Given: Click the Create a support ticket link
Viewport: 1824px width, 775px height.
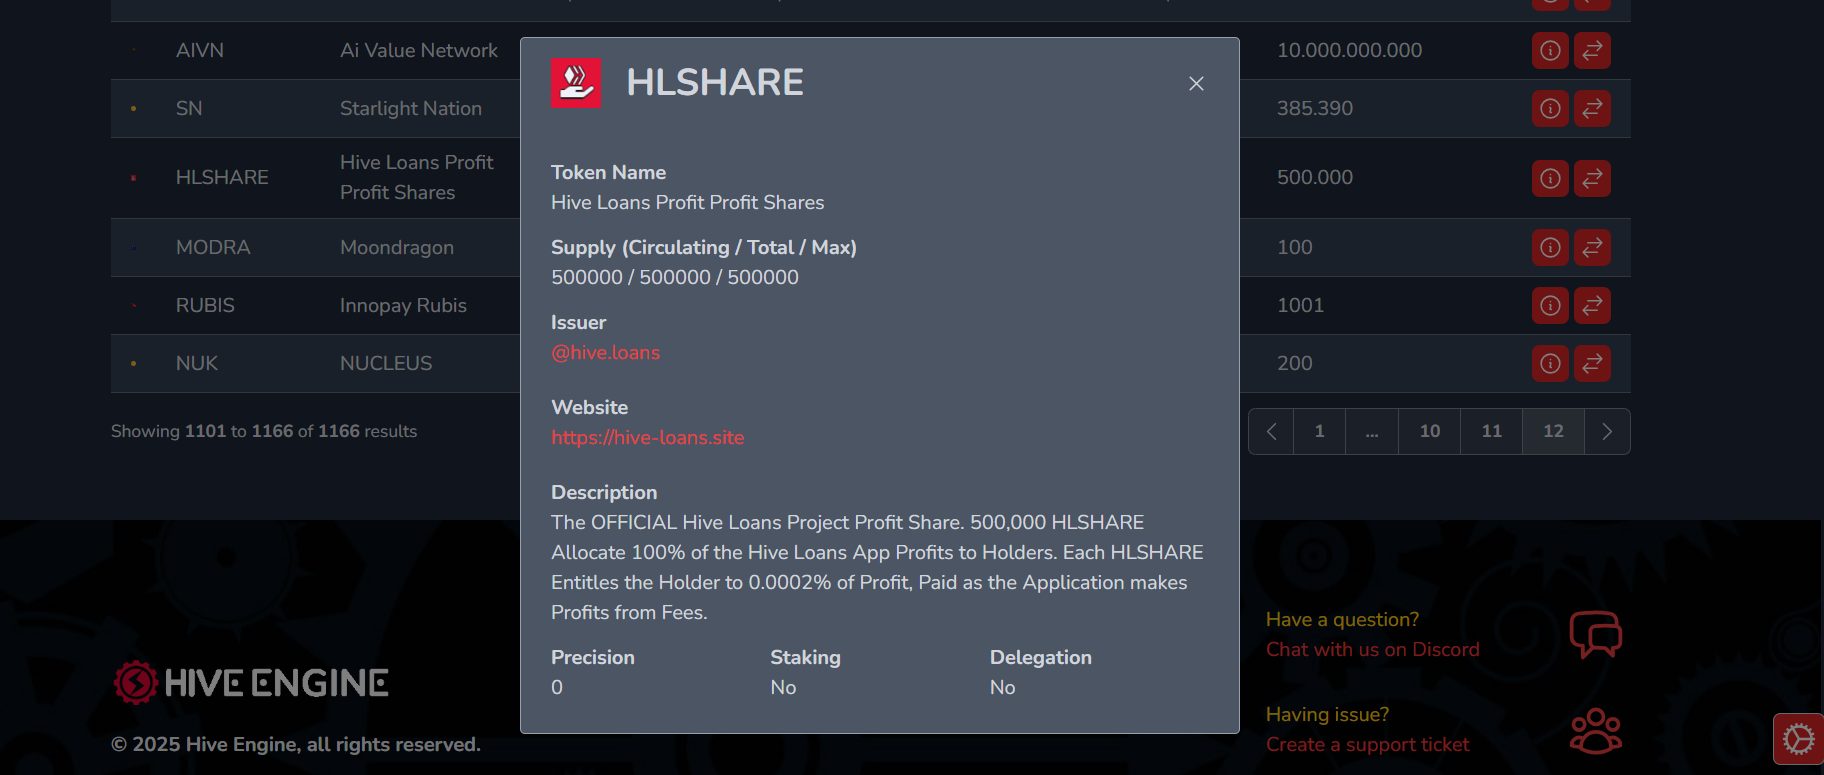Looking at the screenshot, I should 1367,744.
